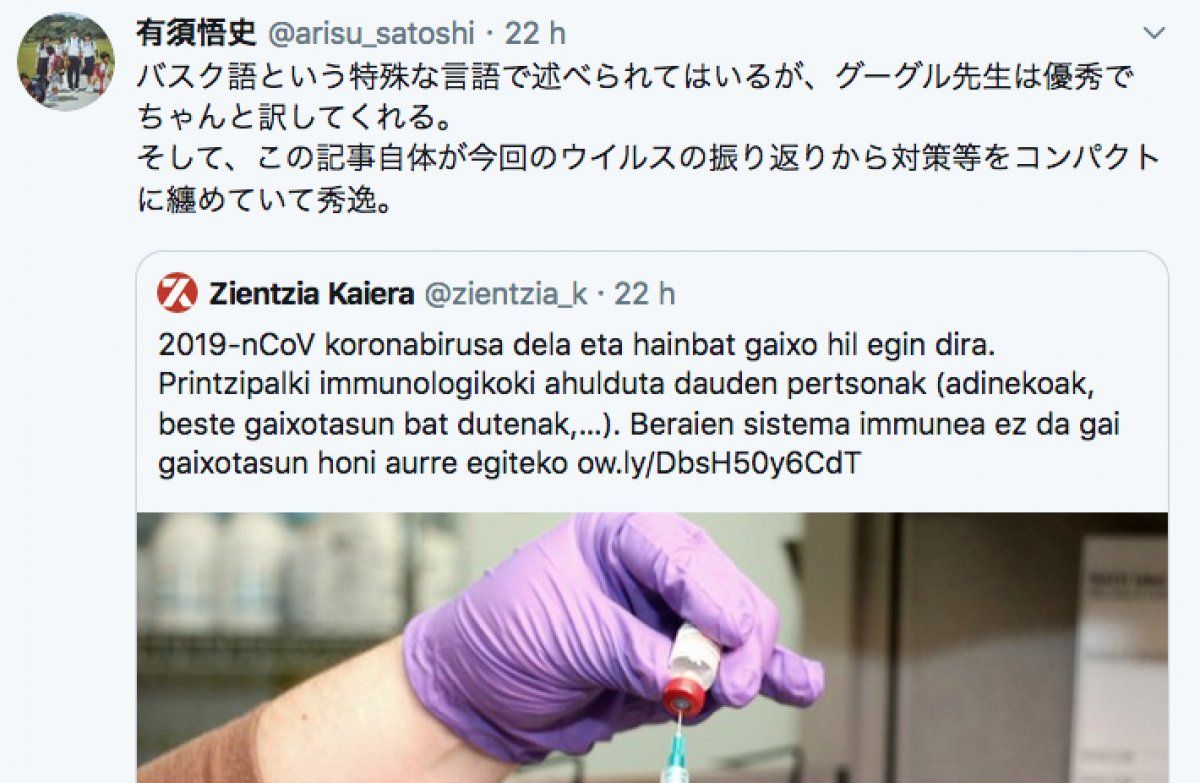
Task: Click the syringe needle in the photo
Action: click(678, 750)
